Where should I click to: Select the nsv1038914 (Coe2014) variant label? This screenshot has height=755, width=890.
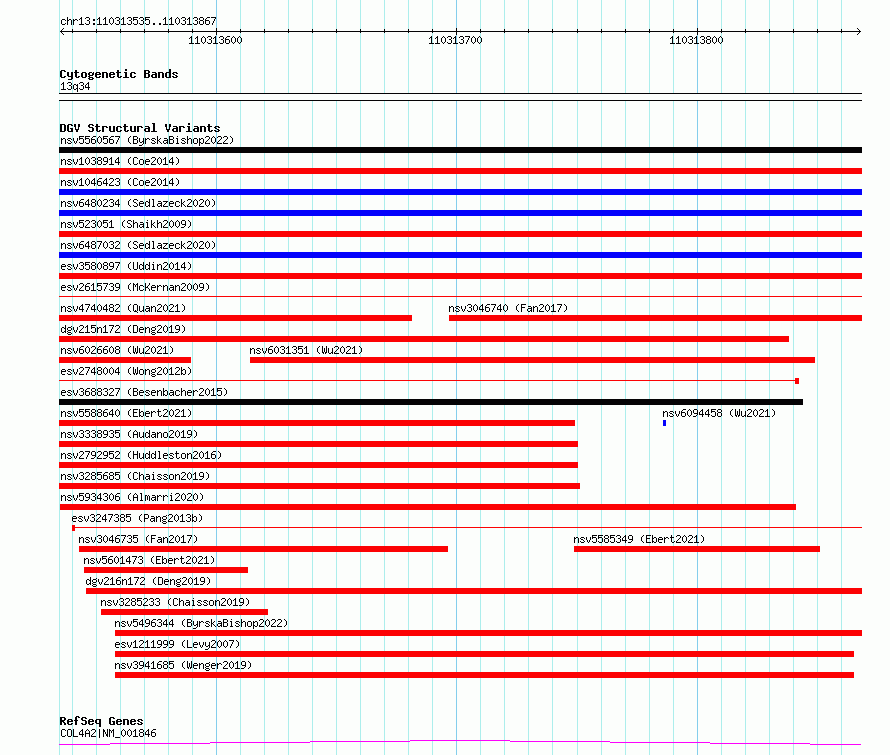coord(120,161)
